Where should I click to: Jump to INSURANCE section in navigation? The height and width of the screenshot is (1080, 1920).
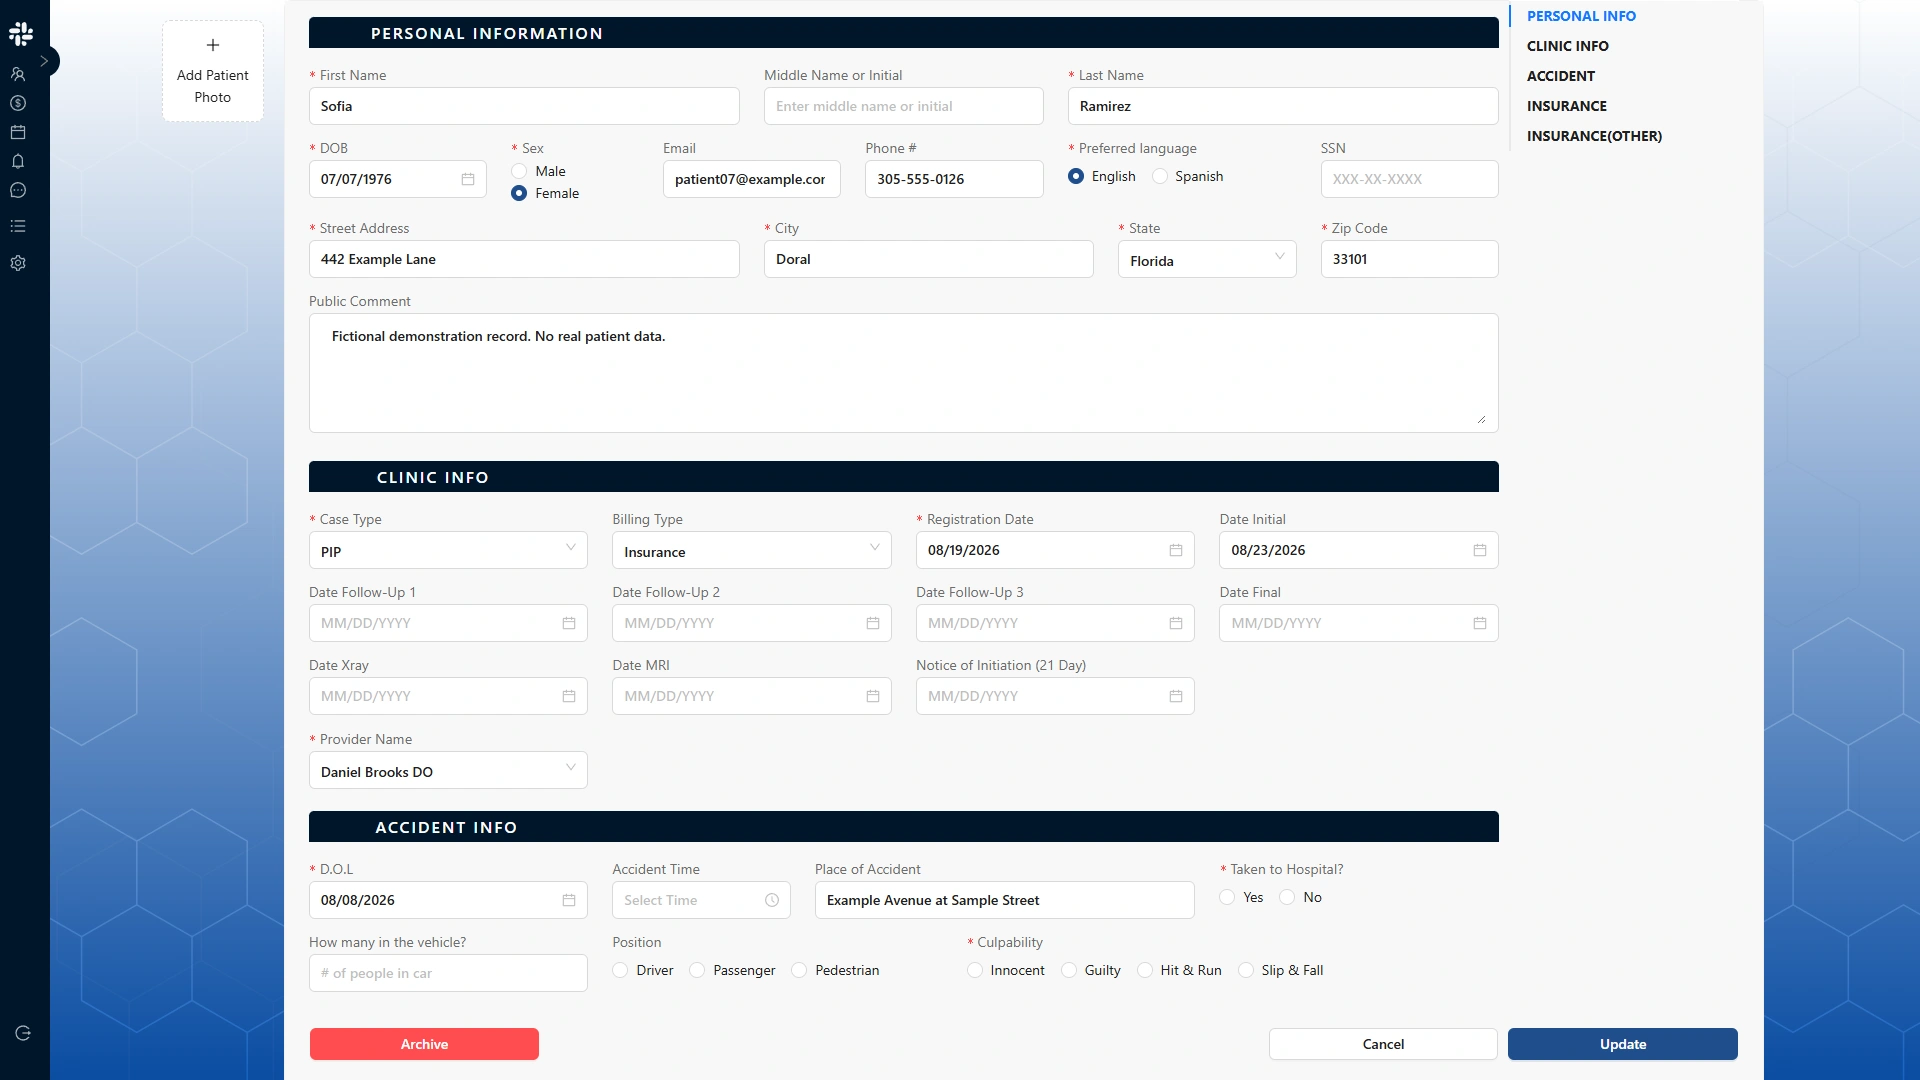(1567, 106)
